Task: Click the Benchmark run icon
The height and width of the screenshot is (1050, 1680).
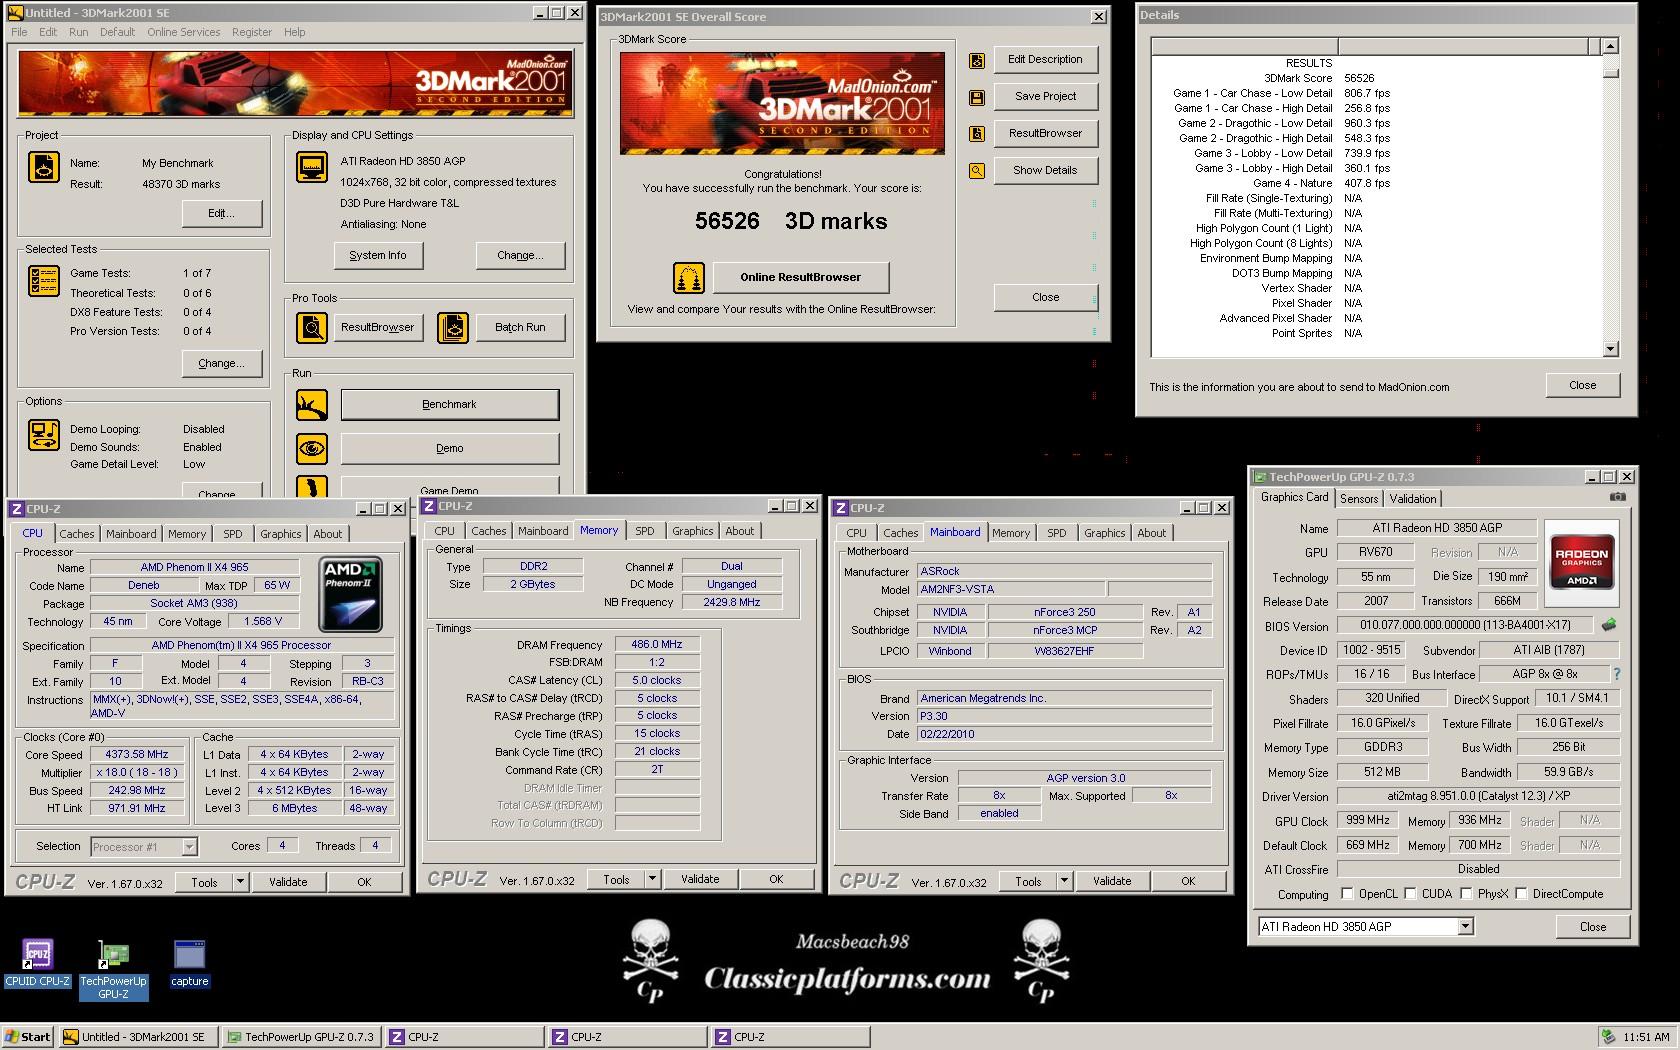Action: [312, 405]
